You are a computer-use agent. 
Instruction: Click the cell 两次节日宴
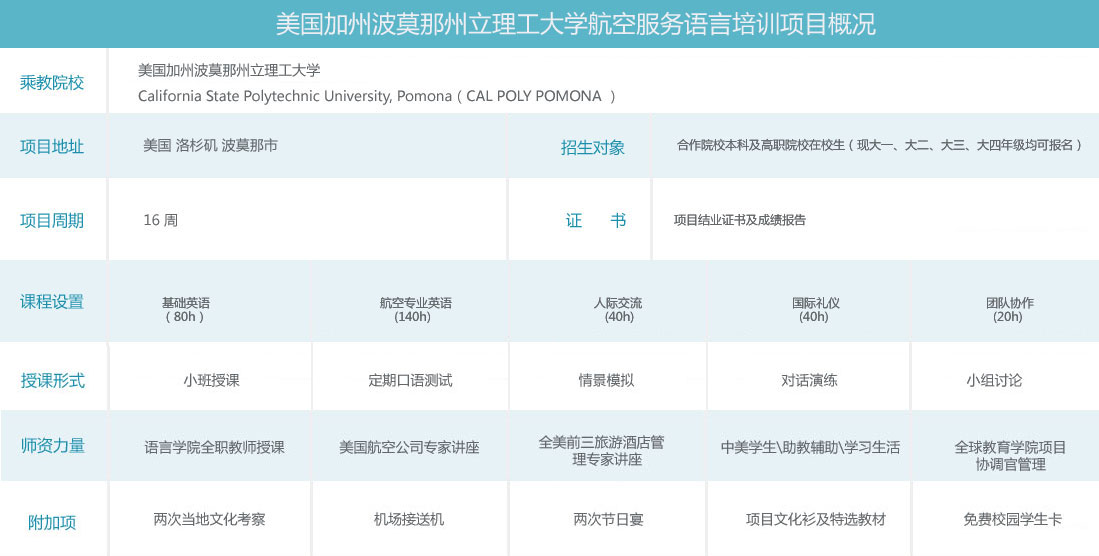click(x=608, y=520)
